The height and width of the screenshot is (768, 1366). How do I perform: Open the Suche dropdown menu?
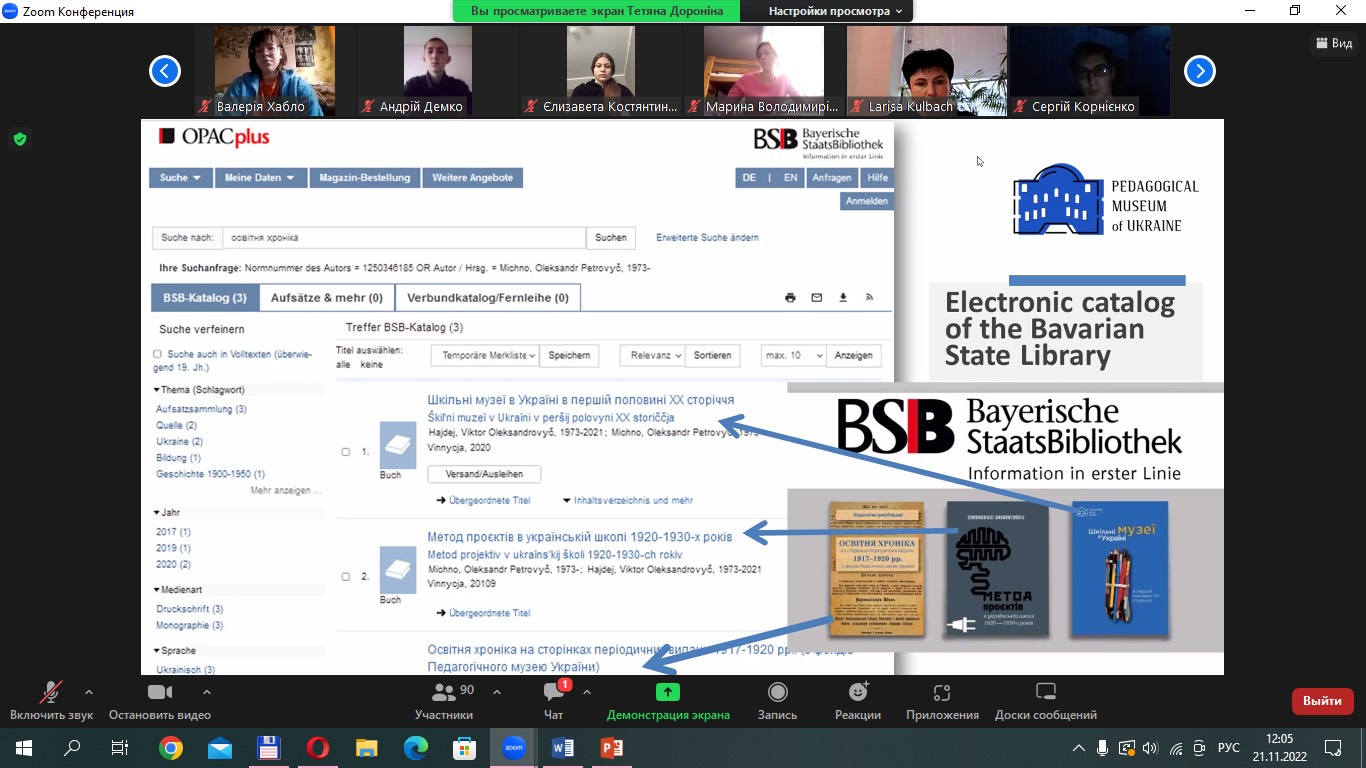(181, 178)
